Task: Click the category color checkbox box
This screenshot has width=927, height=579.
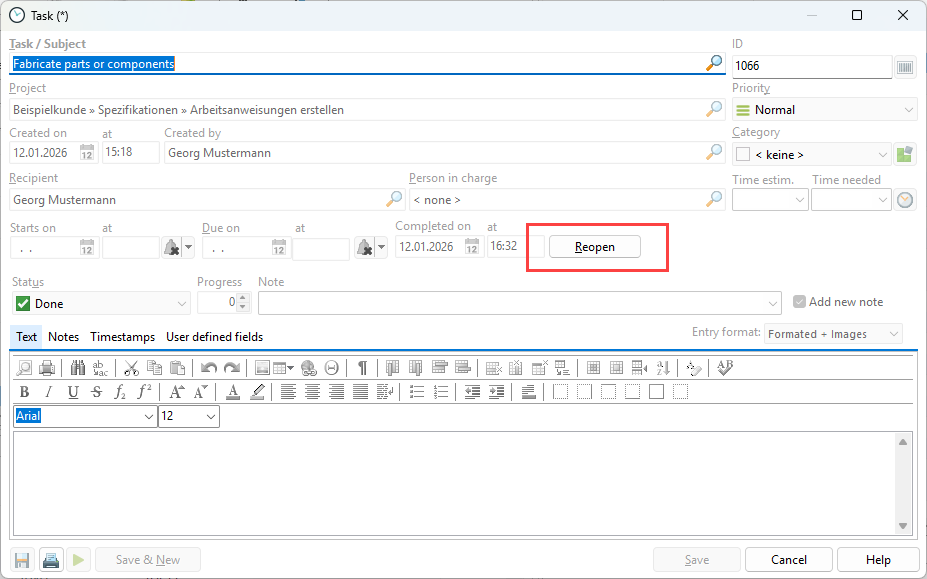Action: 743,155
